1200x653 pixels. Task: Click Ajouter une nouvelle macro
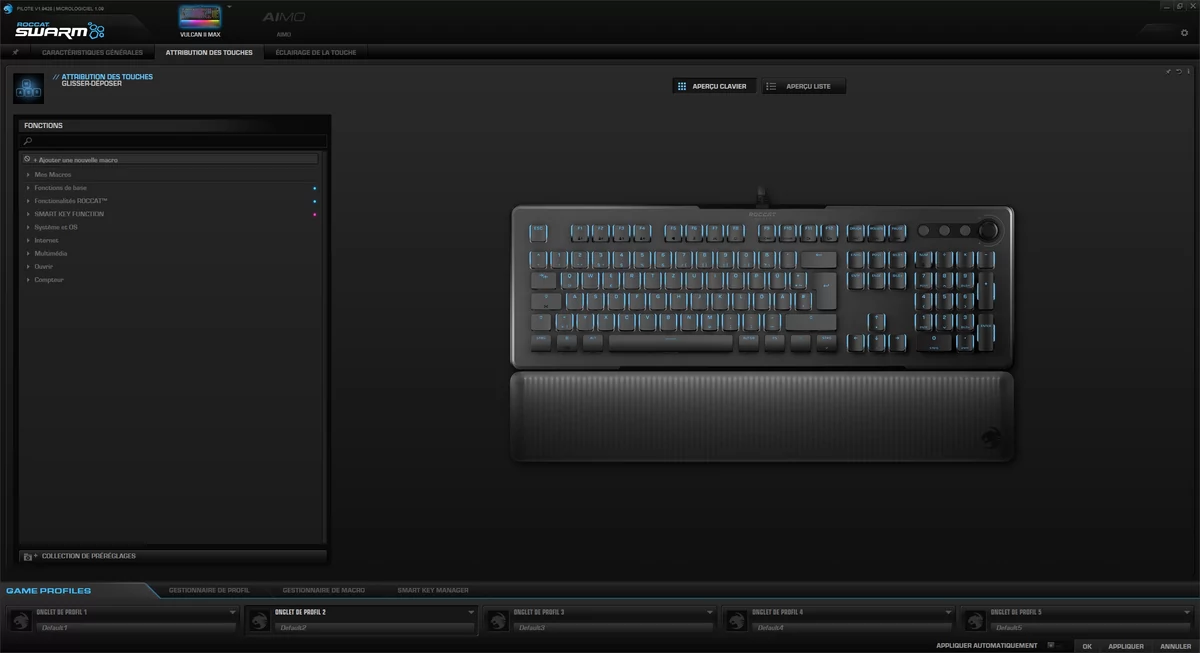click(x=170, y=159)
